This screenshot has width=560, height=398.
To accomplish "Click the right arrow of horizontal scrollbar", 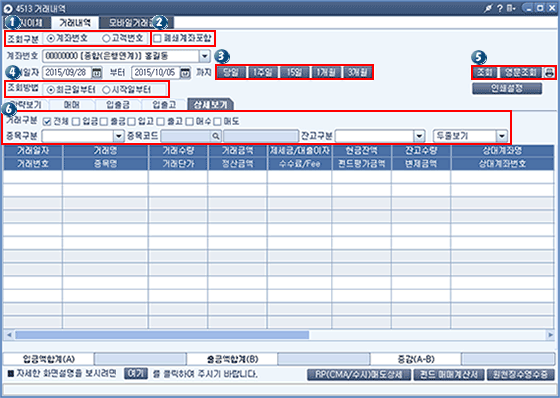I will click(550, 335).
